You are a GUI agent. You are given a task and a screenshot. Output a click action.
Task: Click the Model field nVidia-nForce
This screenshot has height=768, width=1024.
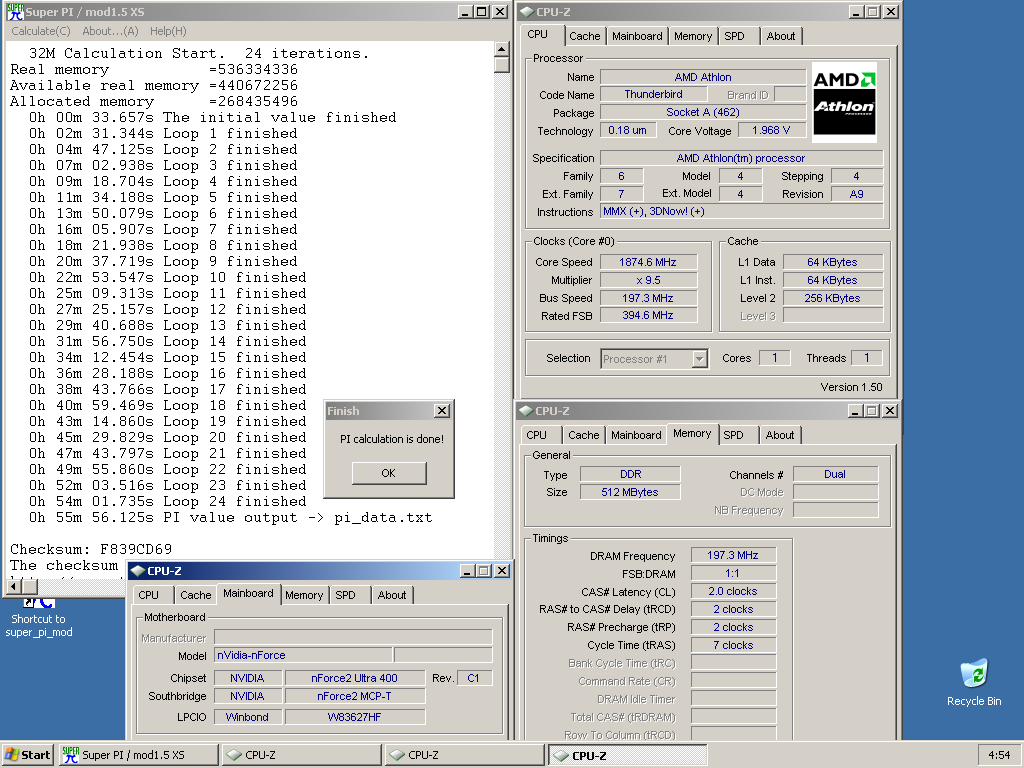[304, 655]
